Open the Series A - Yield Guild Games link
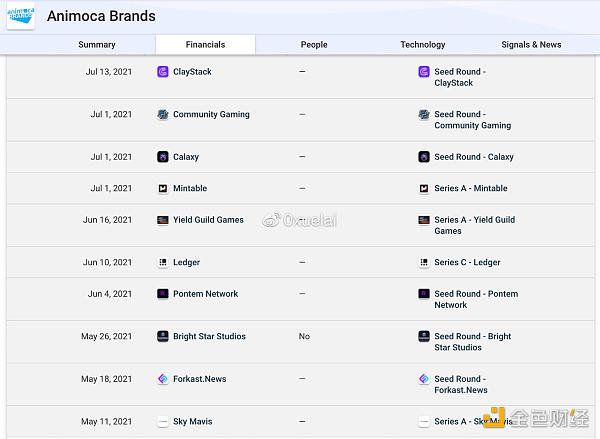Screen dimensions: 600x439 click(474, 225)
